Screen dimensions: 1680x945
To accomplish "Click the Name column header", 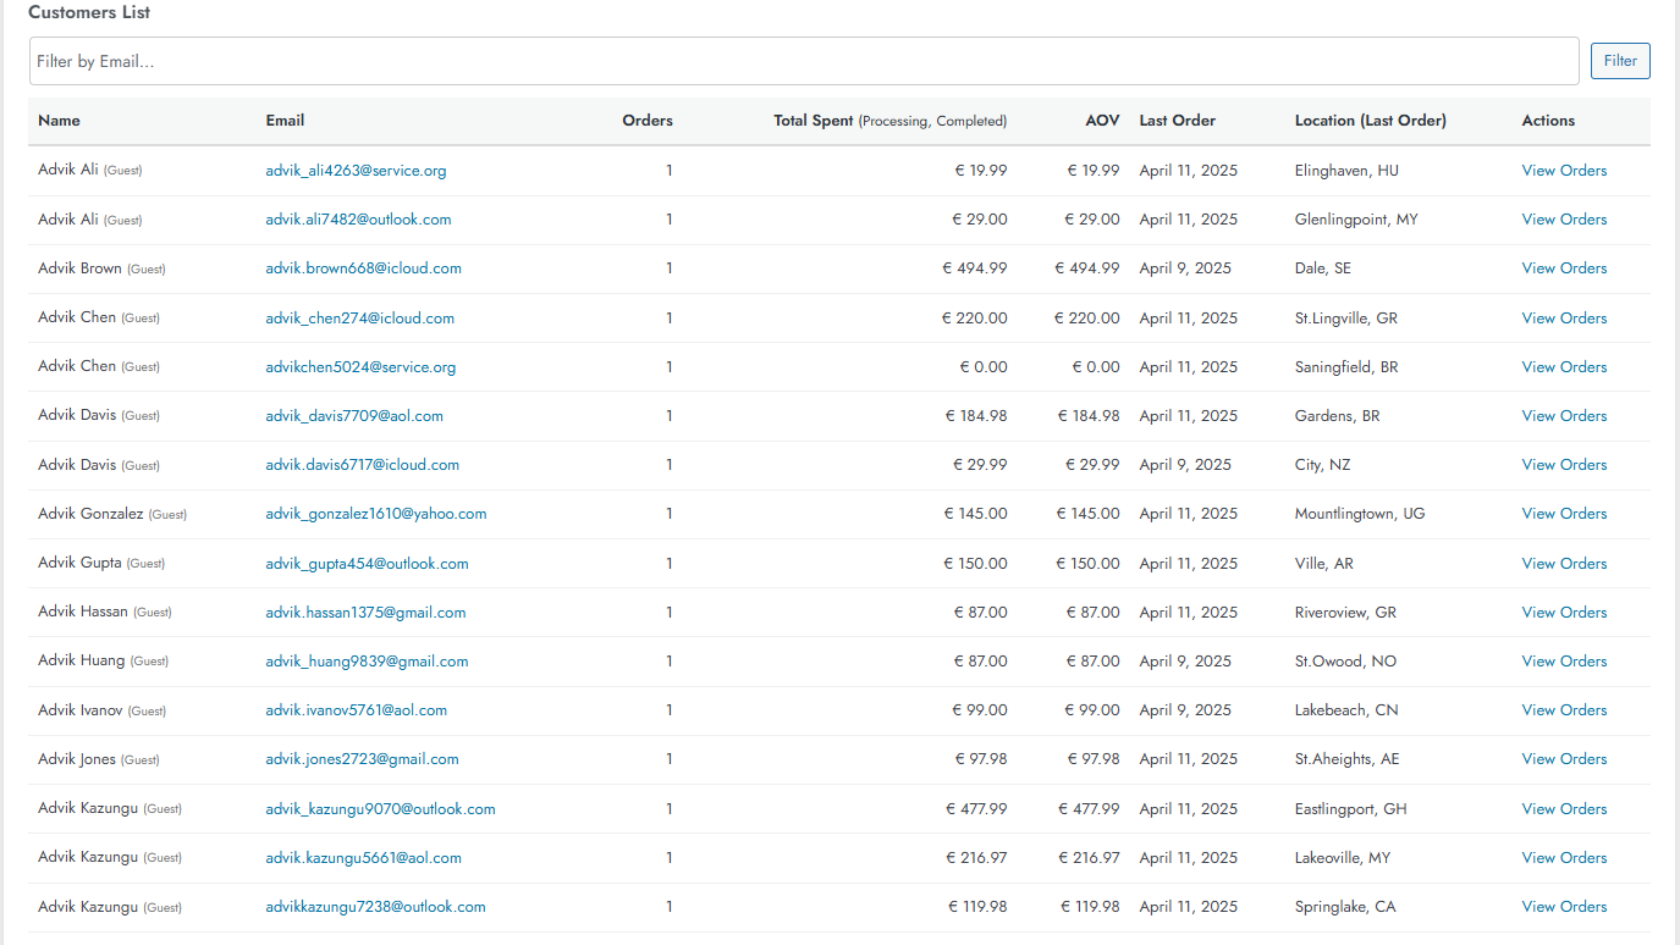I will click(x=59, y=121).
